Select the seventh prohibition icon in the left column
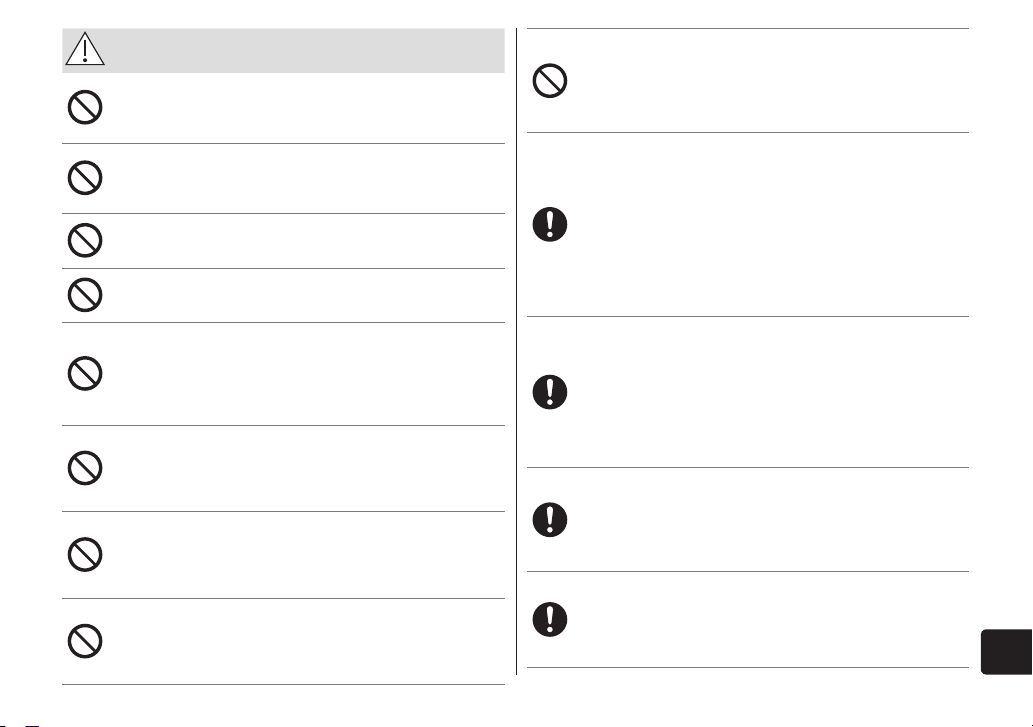The width and height of the screenshot is (1033, 727). [85, 554]
